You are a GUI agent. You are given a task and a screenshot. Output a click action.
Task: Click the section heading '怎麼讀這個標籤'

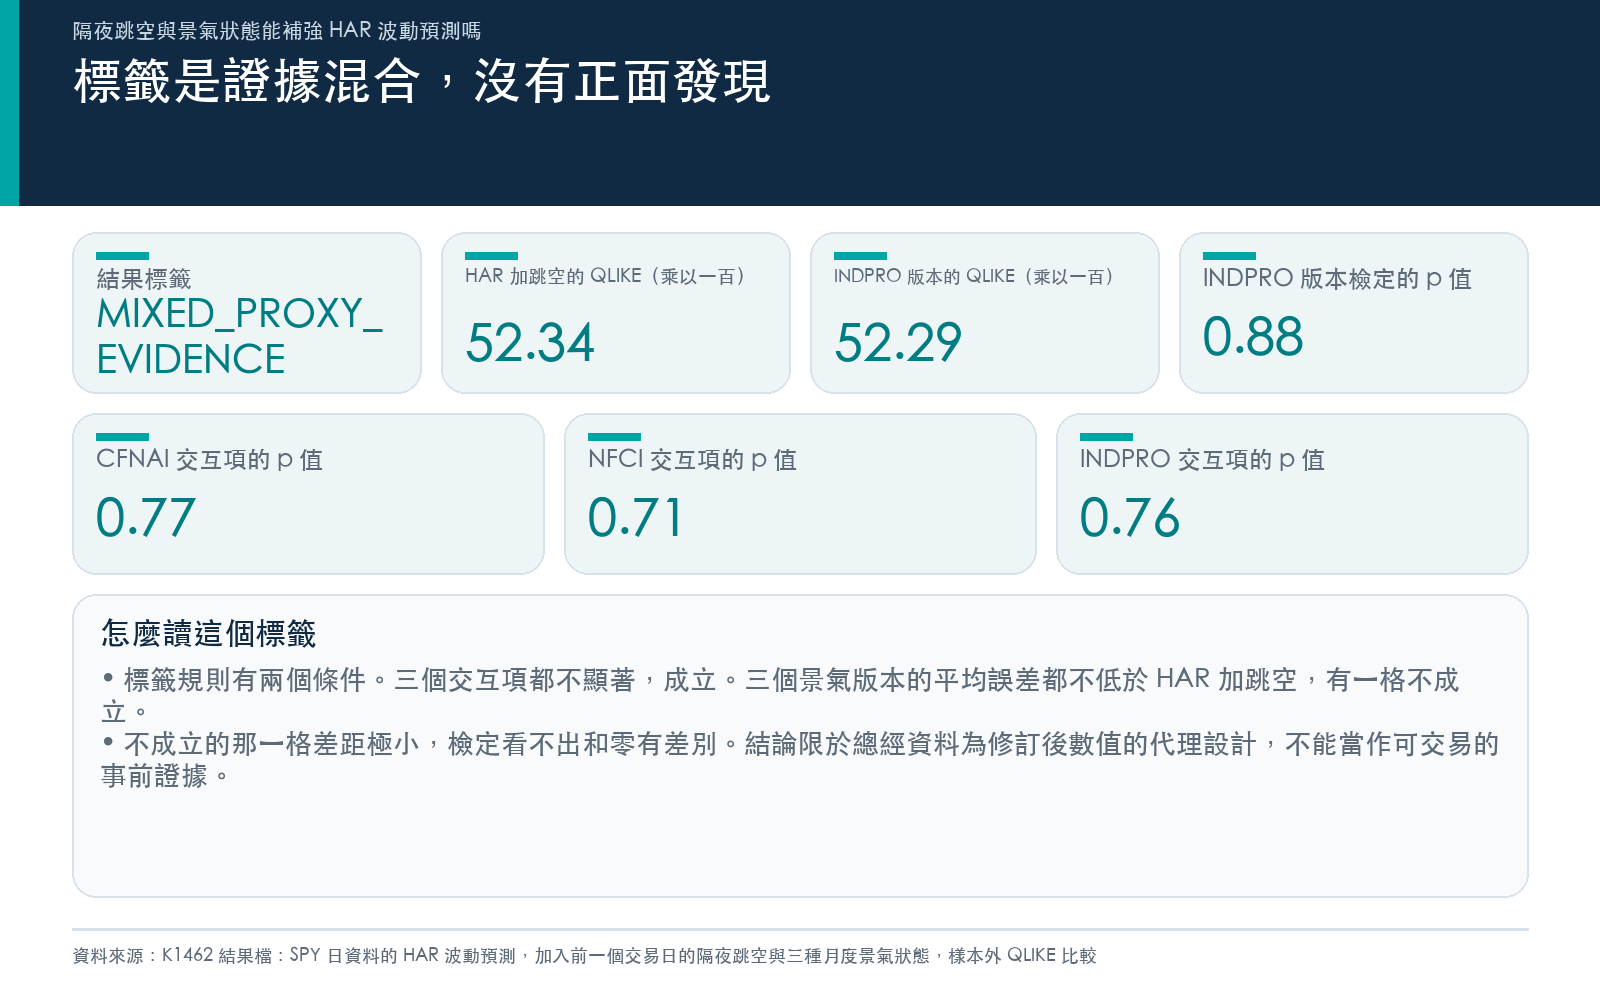pyautogui.click(x=209, y=633)
